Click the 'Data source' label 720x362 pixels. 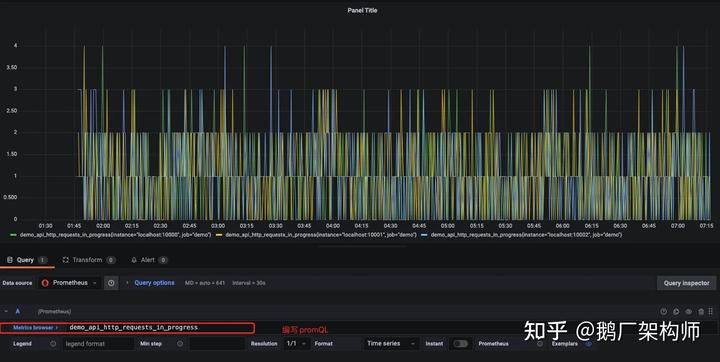pos(17,283)
